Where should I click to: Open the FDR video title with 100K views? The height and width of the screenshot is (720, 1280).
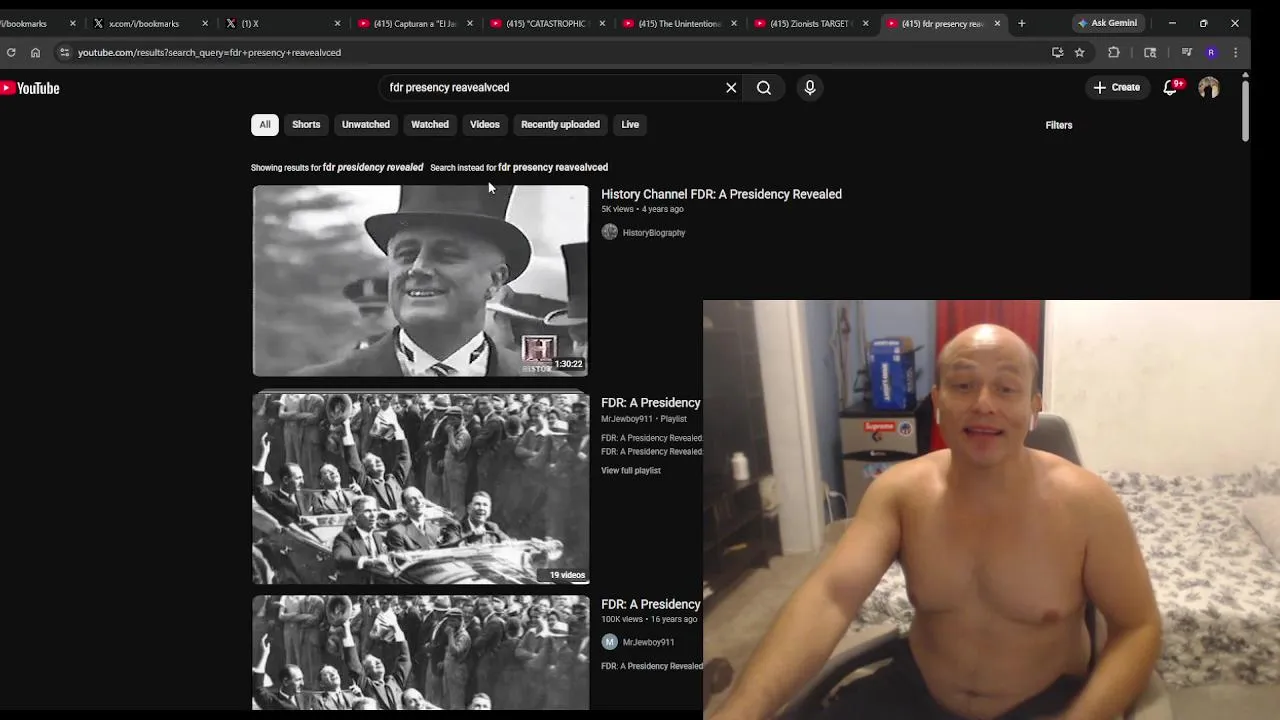point(651,604)
